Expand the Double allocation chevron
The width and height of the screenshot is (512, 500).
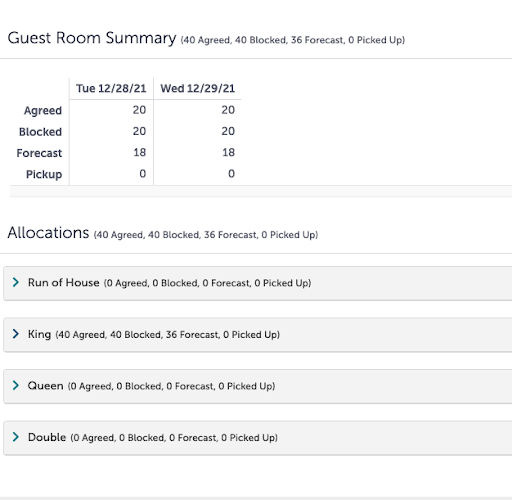tap(16, 437)
